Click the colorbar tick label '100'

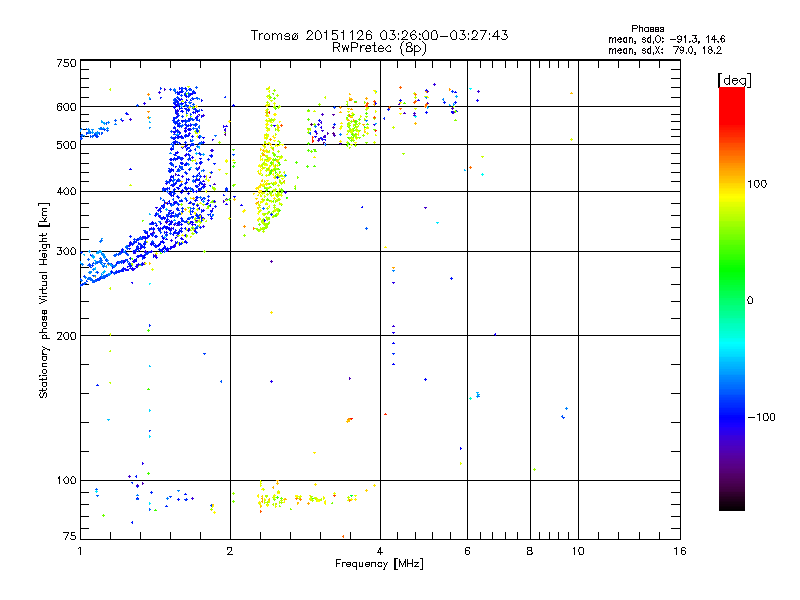tap(757, 184)
